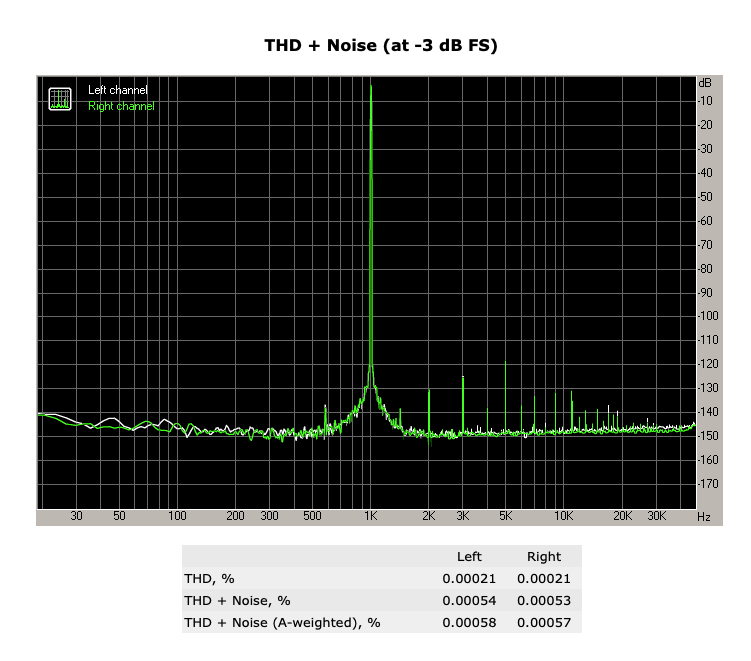Viewport: 751px width, 661px height.
Task: Click the -170 dB axis label
Action: click(707, 484)
